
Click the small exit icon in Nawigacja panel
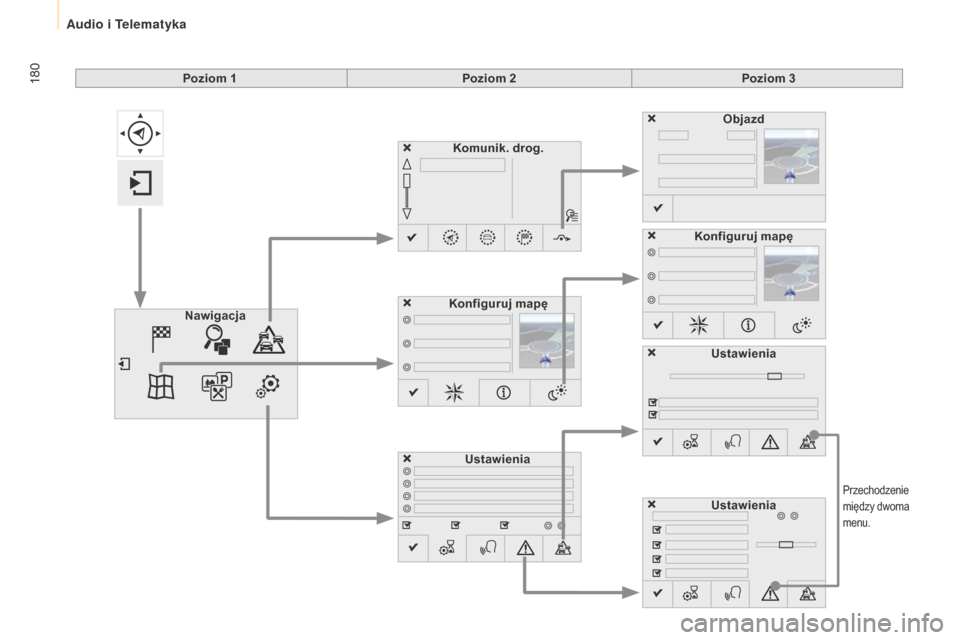125,364
